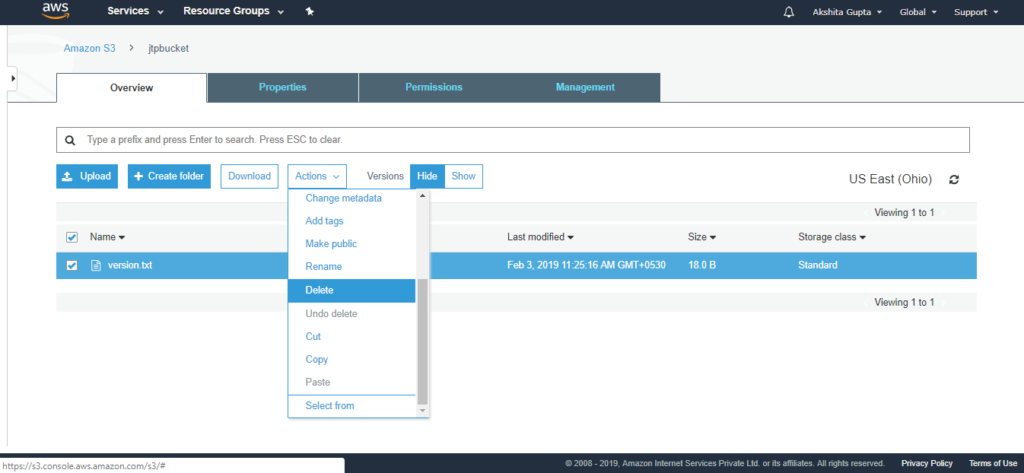Open the Akshita Gupta account menu
Viewport: 1024px width, 473px height.
(x=847, y=12)
